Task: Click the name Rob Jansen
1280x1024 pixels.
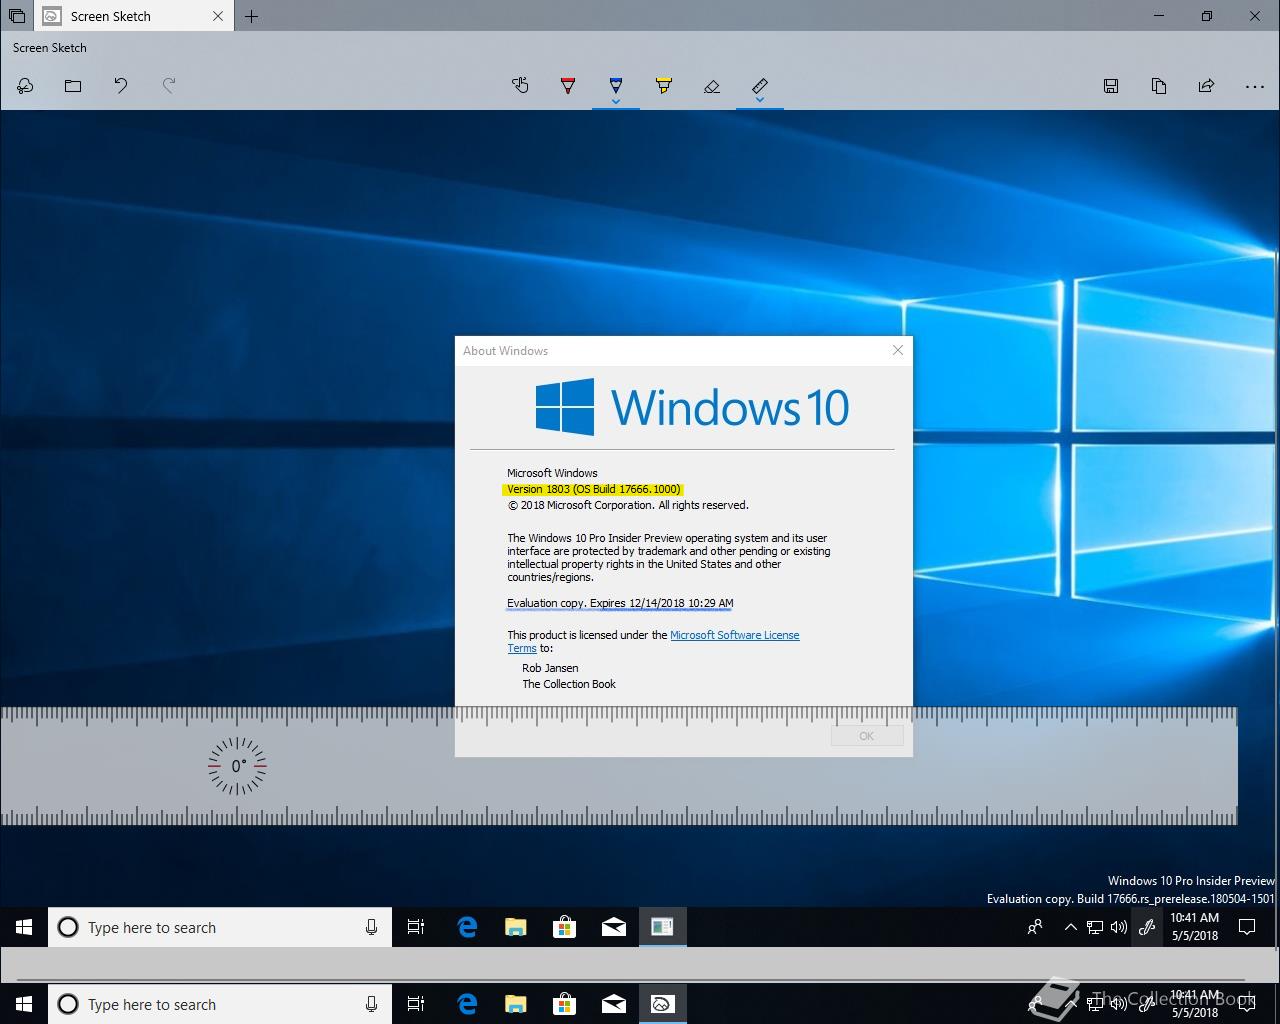Action: (550, 668)
